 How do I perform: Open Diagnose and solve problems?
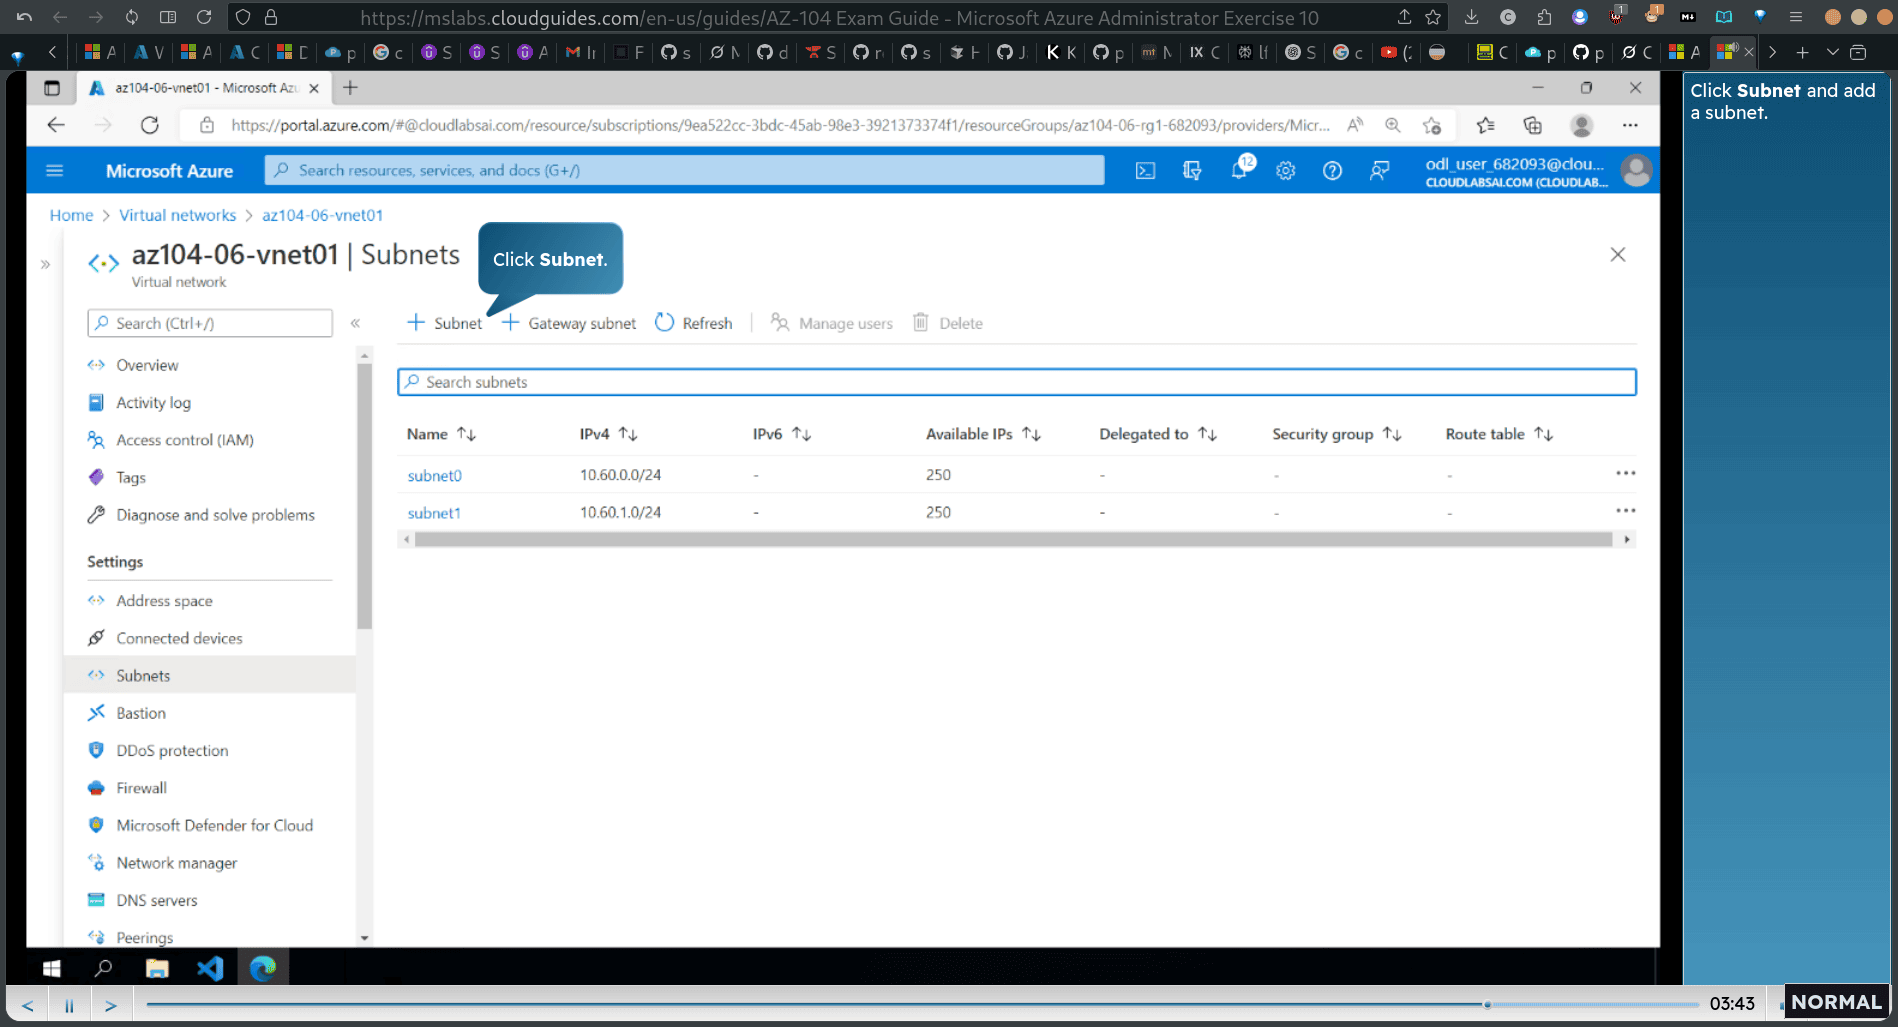(214, 515)
